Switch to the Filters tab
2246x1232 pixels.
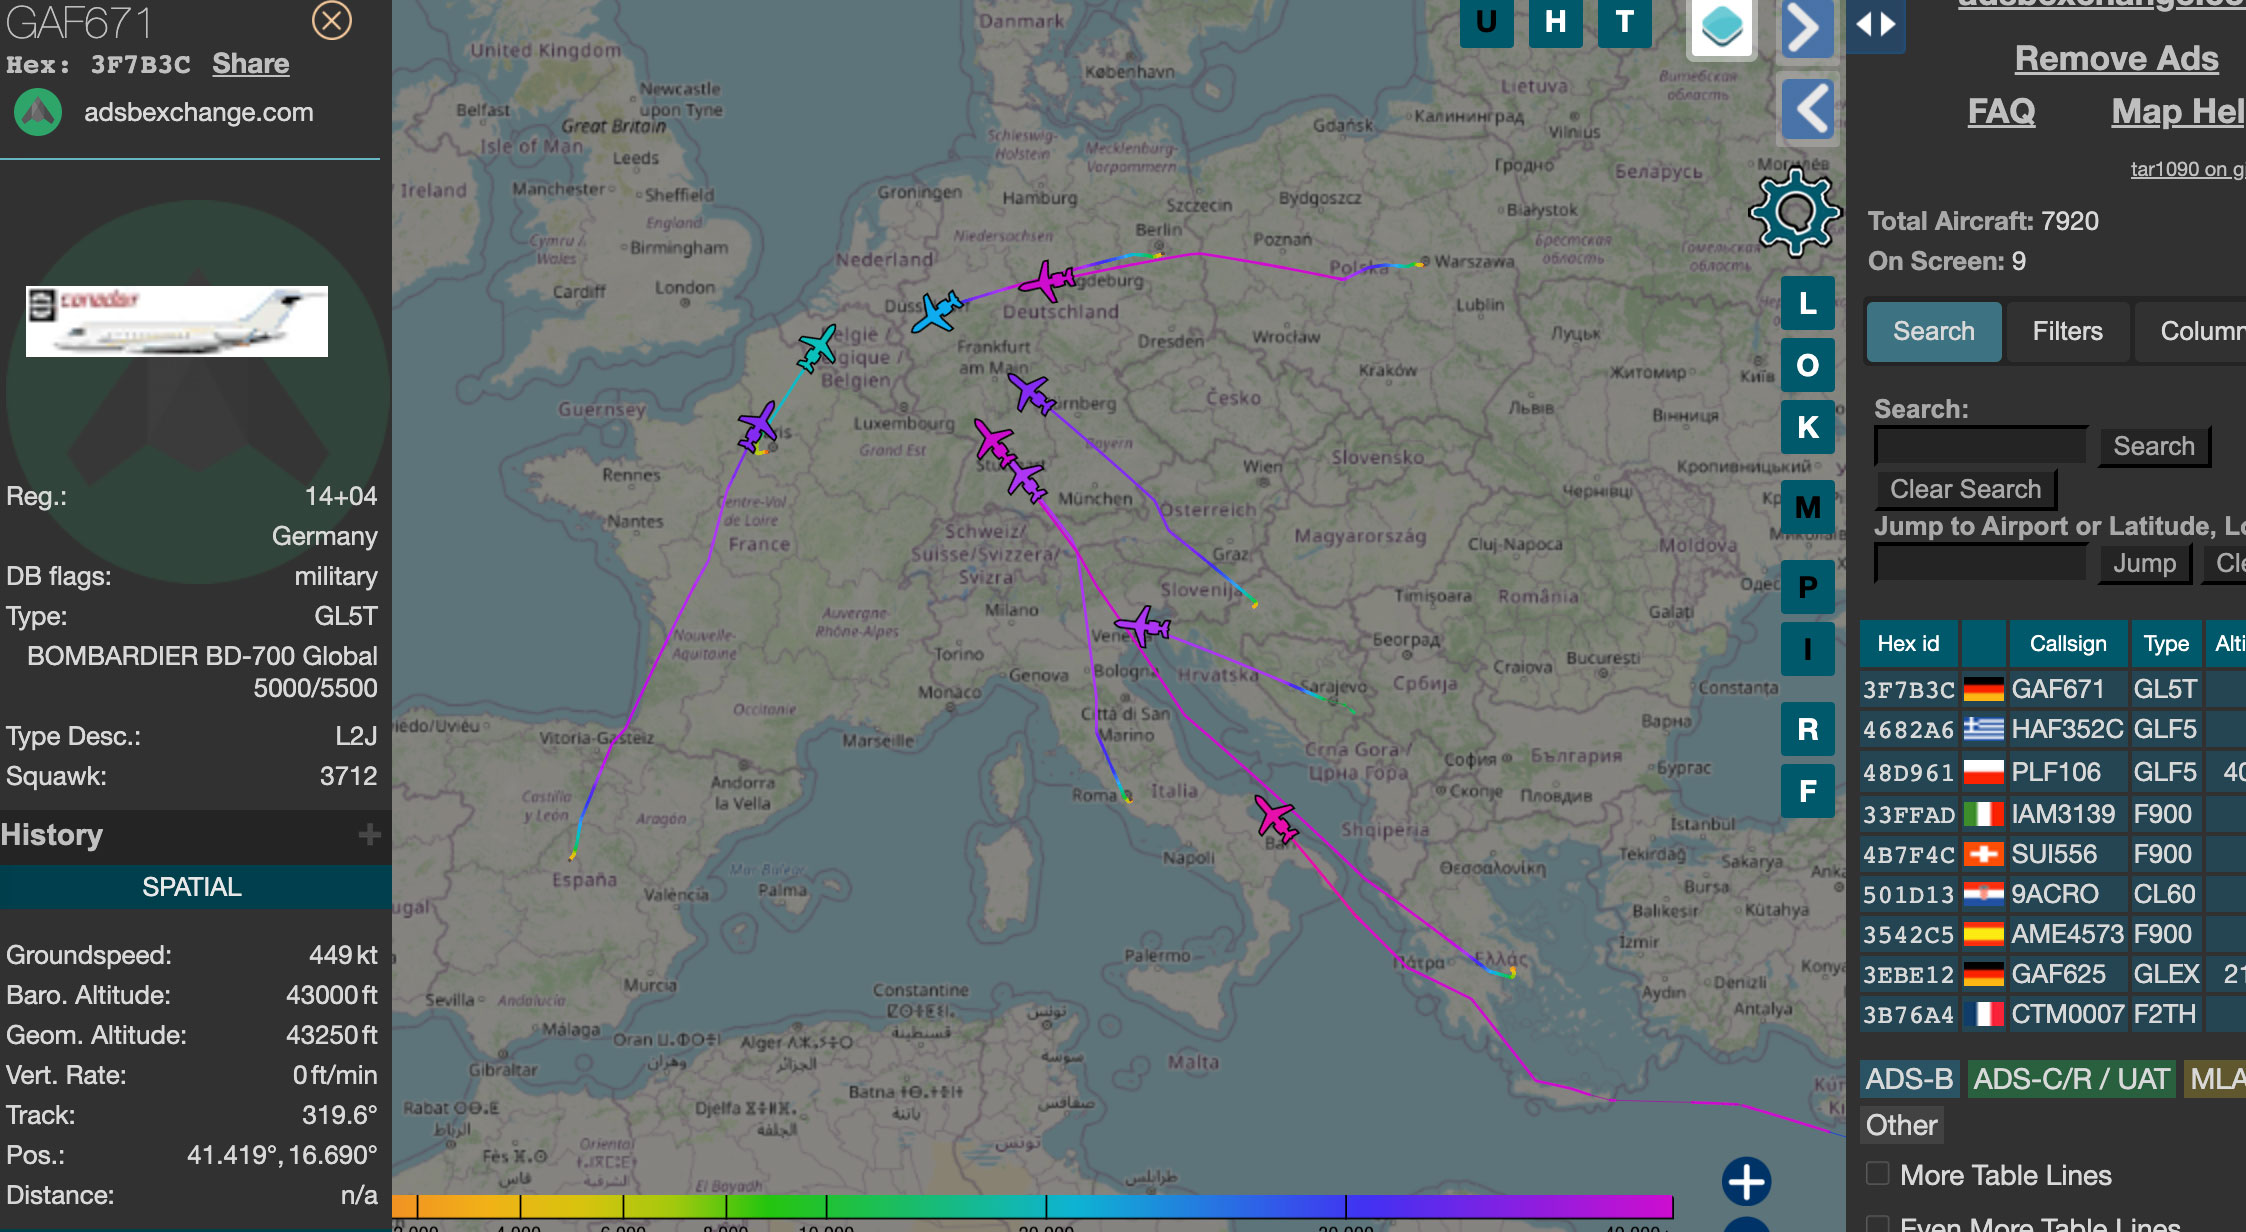(2067, 331)
